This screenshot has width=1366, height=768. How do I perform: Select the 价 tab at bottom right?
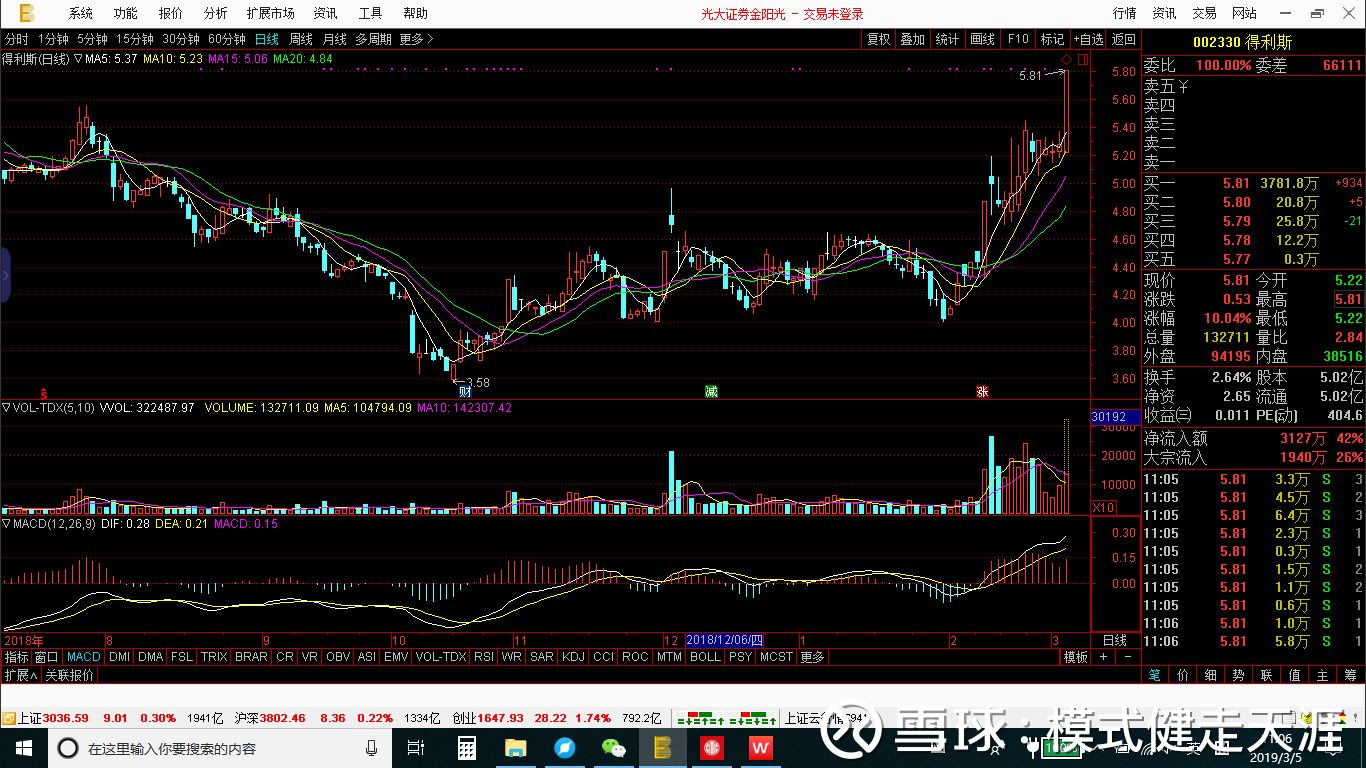[1183, 675]
